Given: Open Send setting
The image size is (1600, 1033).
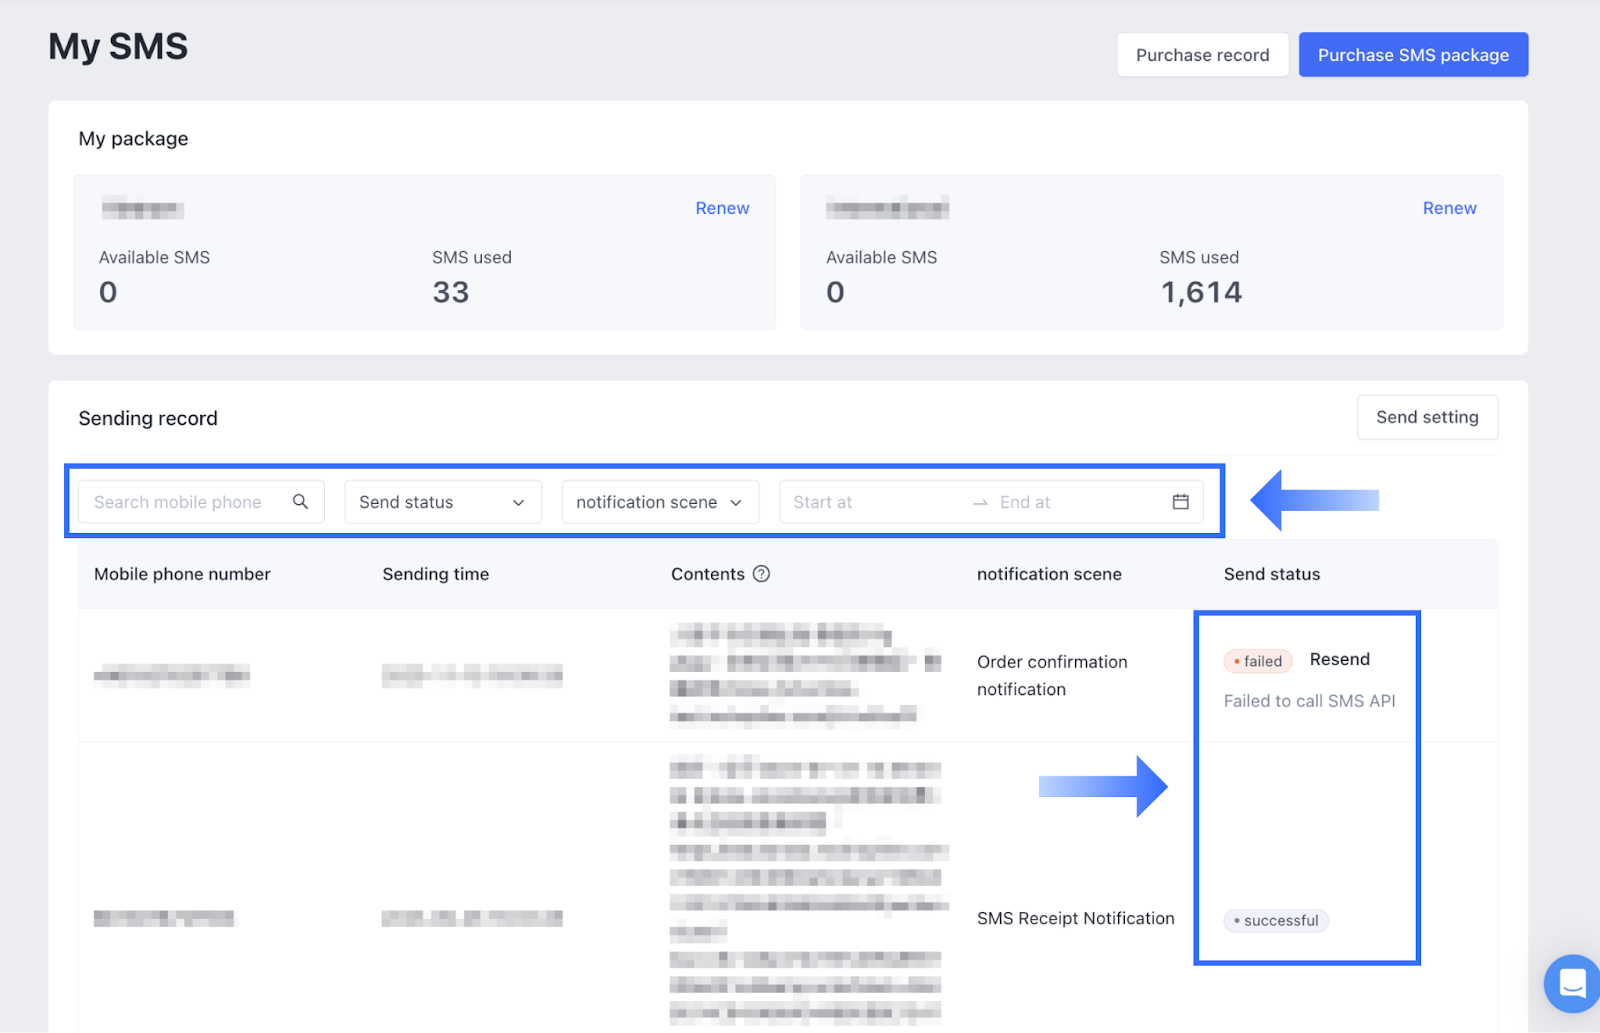Looking at the screenshot, I should pyautogui.click(x=1426, y=417).
